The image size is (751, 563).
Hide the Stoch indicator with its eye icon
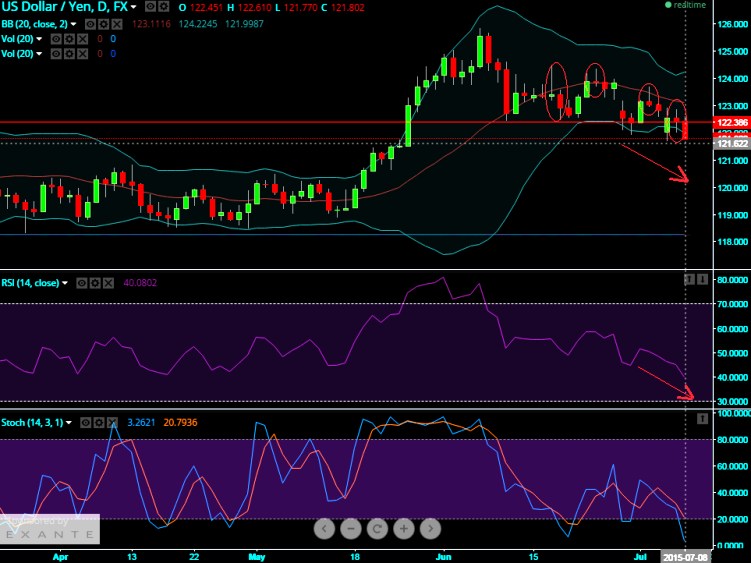[86, 423]
